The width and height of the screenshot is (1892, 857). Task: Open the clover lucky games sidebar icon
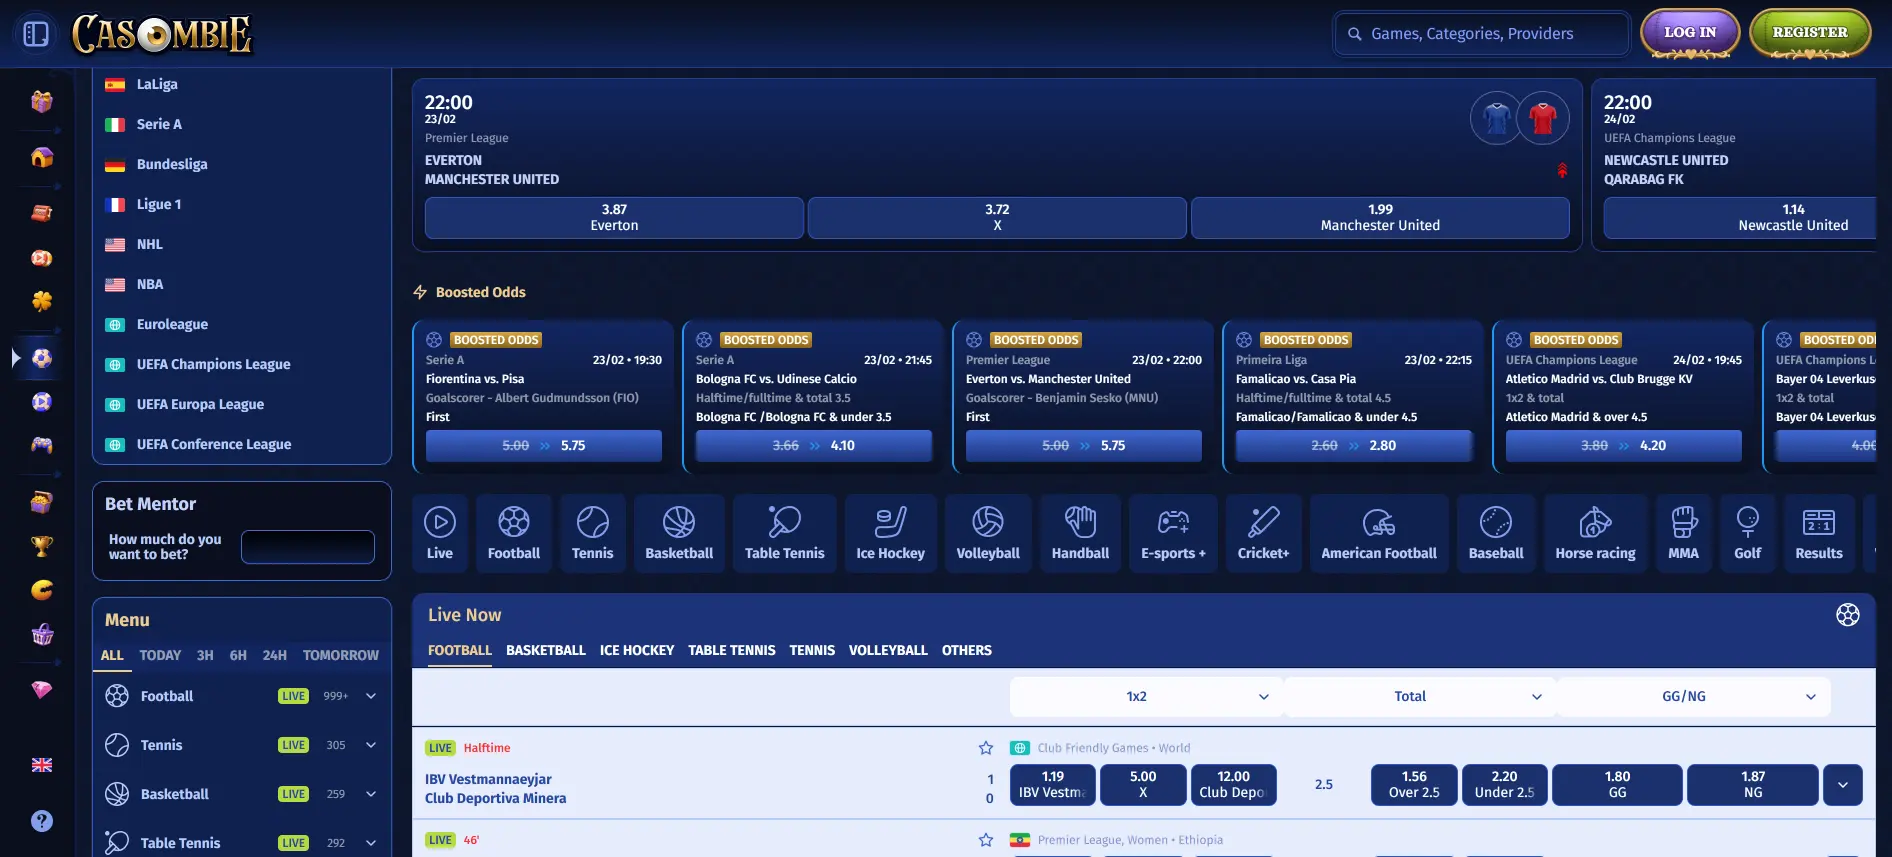(x=42, y=301)
